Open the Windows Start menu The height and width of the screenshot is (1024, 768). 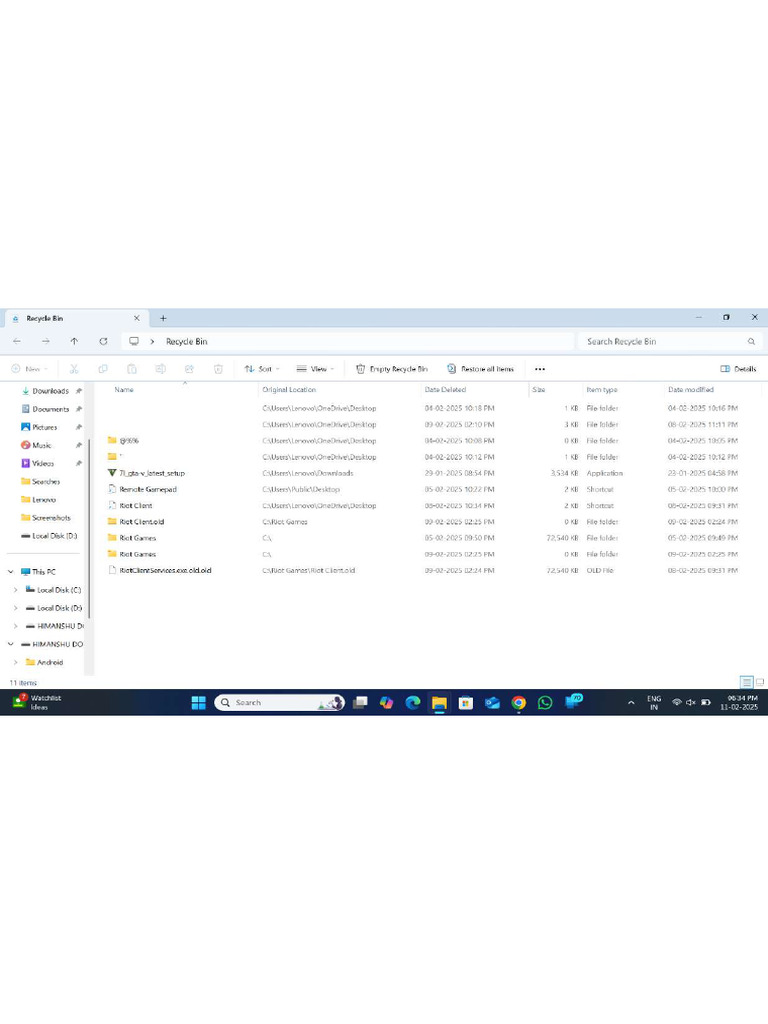click(199, 702)
